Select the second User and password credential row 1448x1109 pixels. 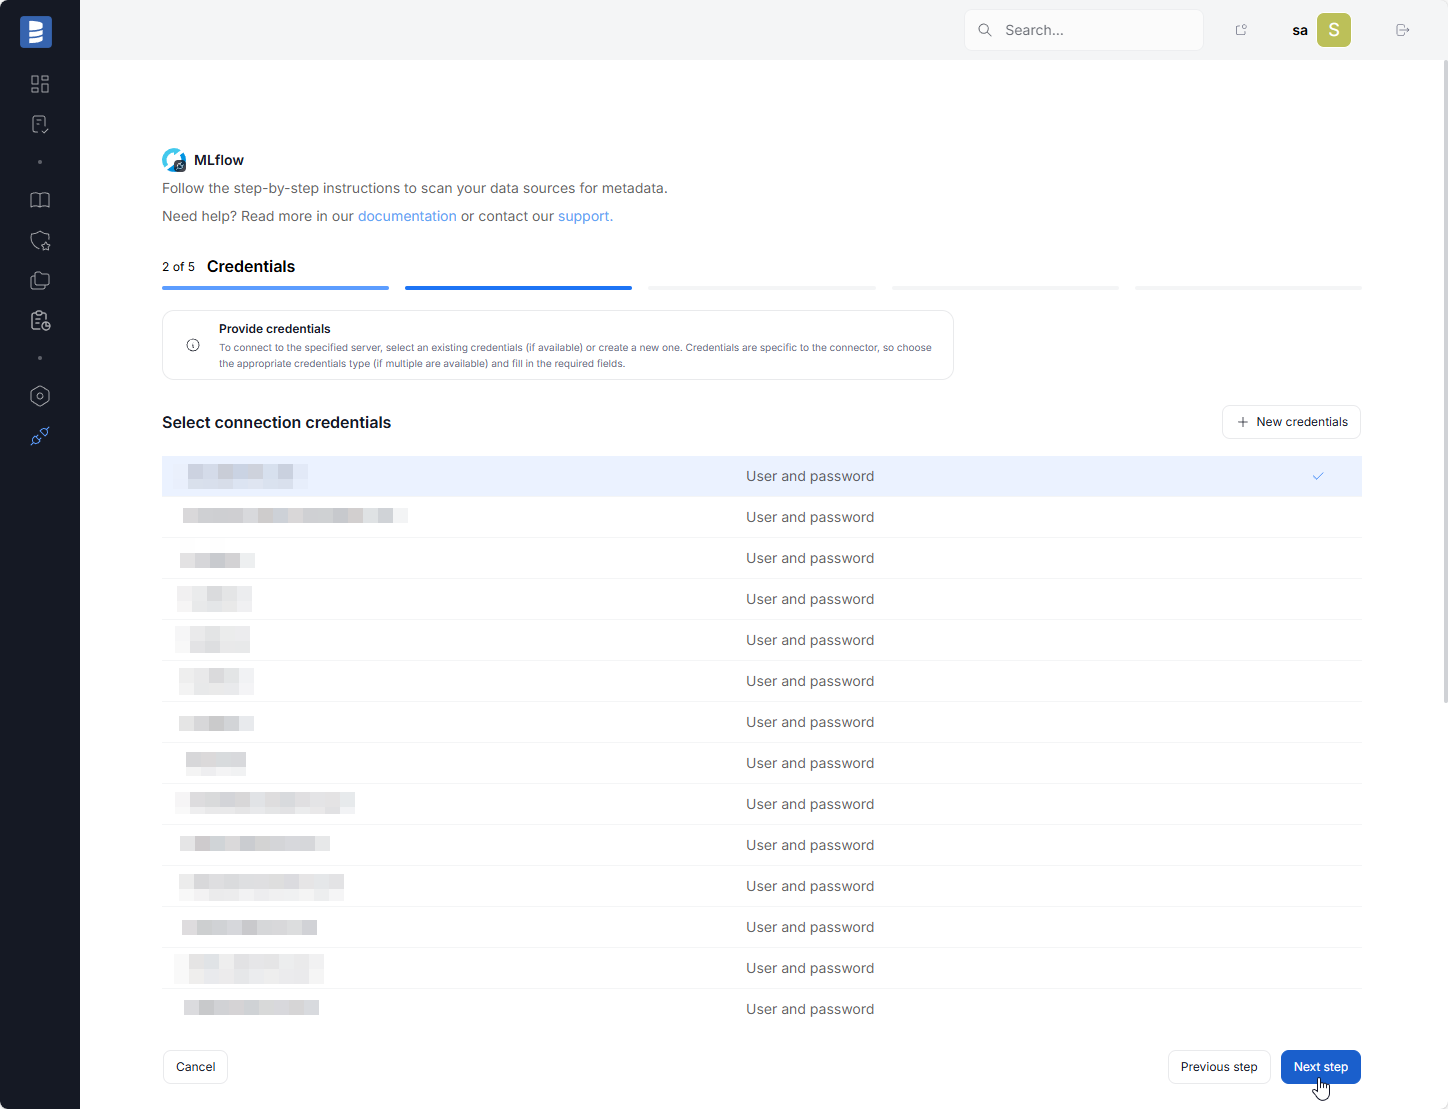tap(761, 517)
